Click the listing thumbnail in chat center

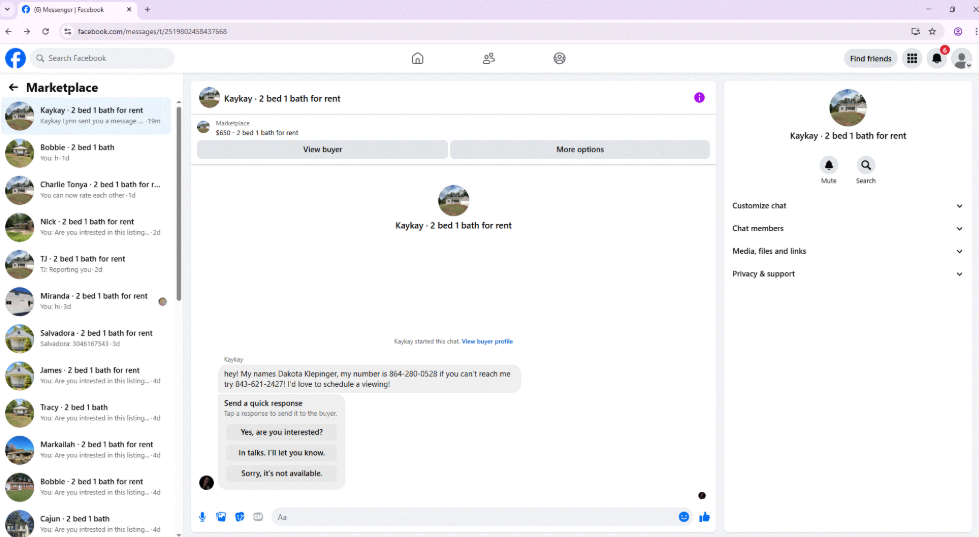click(453, 200)
